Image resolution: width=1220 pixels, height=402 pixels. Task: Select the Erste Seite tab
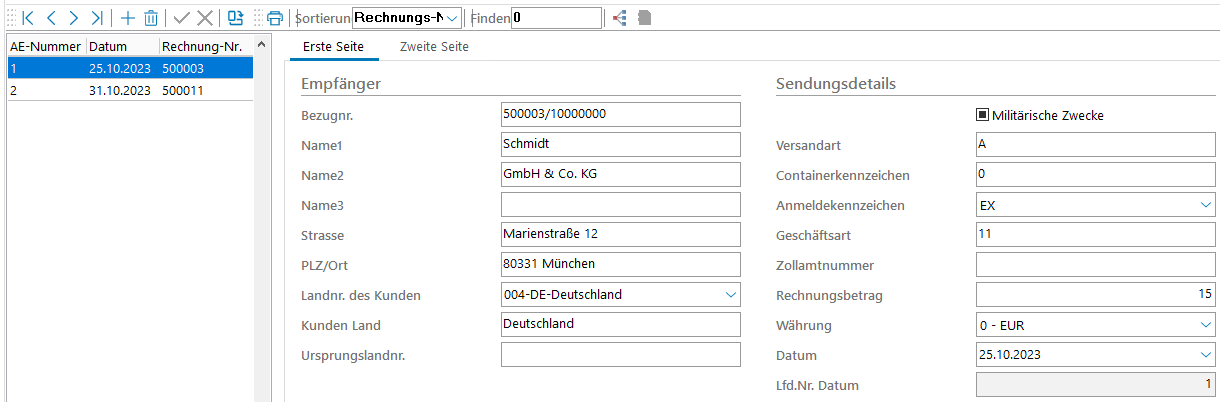pyautogui.click(x=333, y=47)
